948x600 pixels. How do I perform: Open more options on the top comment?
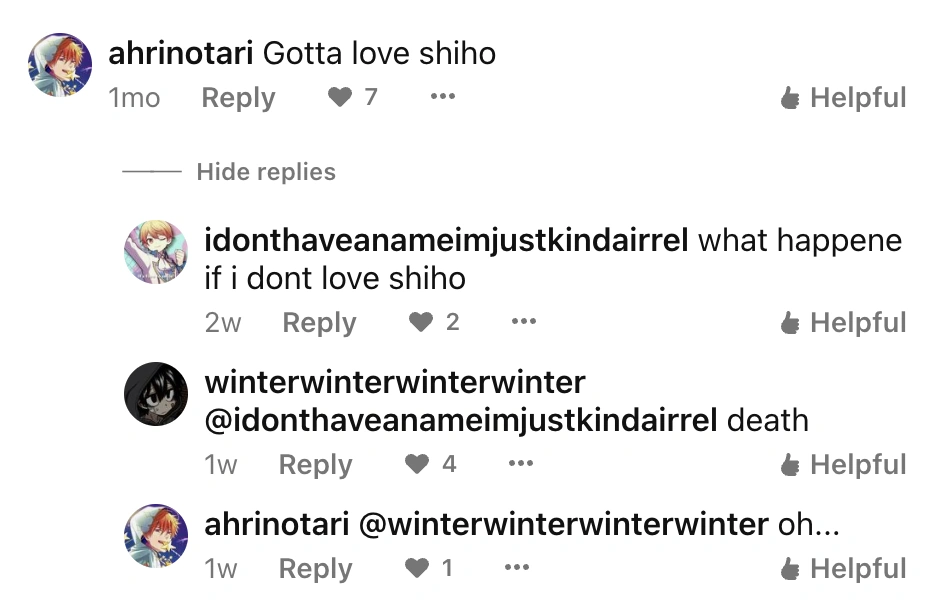click(442, 97)
